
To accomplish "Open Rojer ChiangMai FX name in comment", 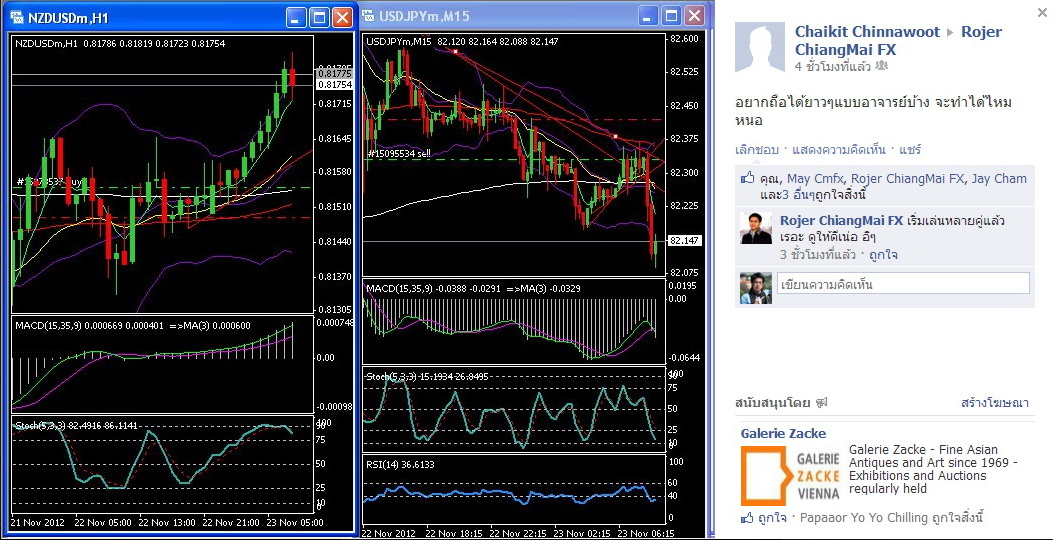I will (841, 221).
